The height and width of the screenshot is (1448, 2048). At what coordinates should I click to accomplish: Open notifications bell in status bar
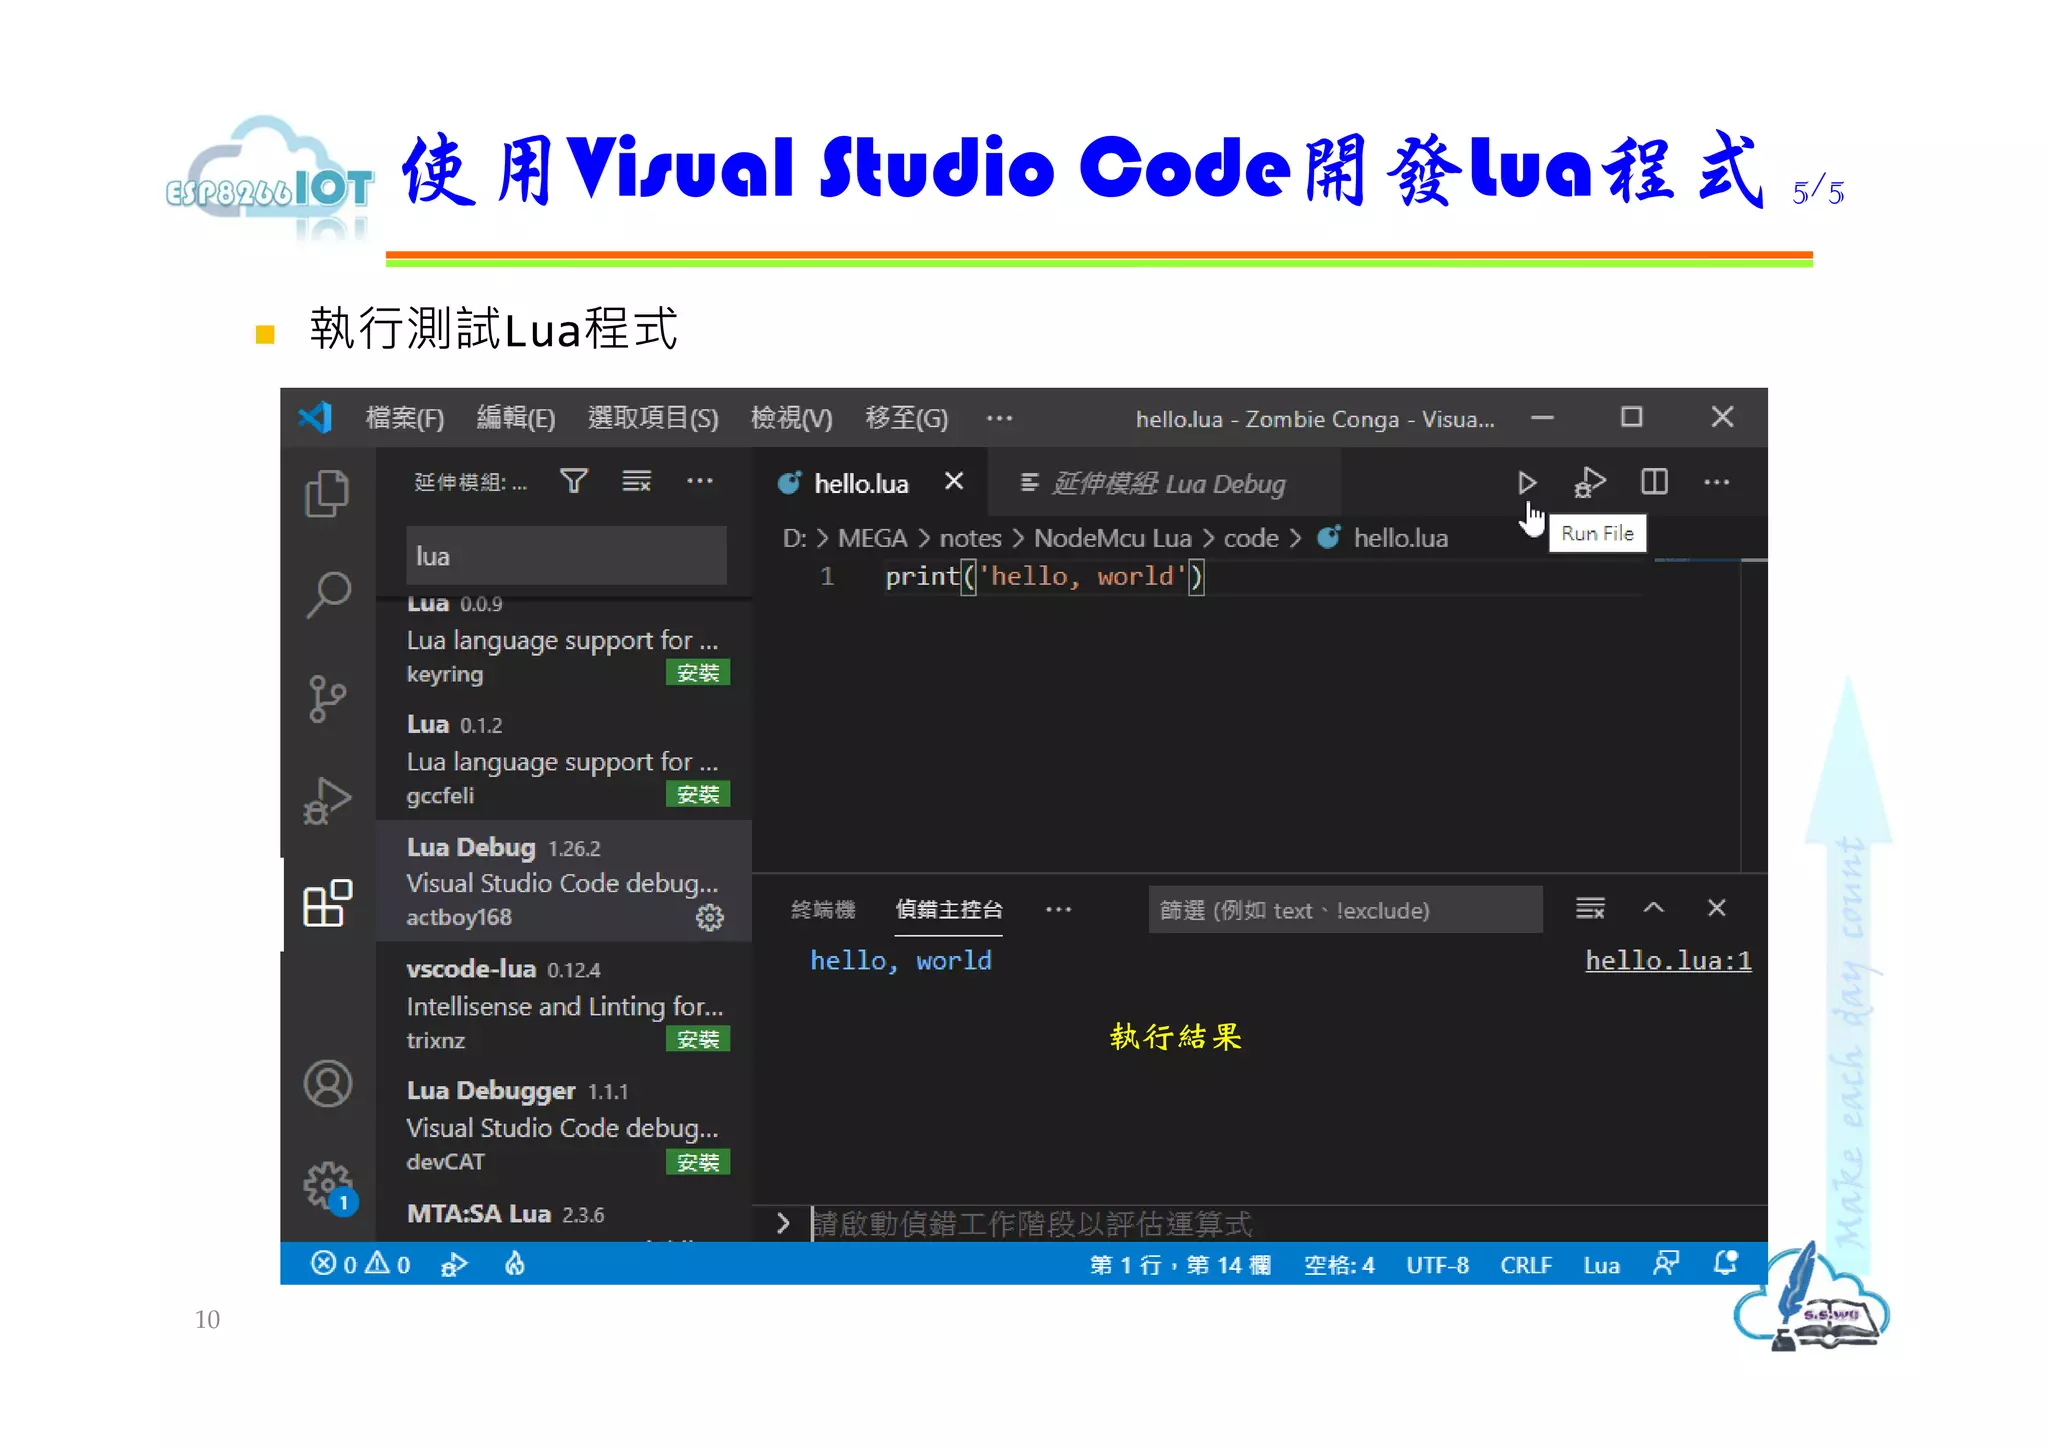1726,1263
